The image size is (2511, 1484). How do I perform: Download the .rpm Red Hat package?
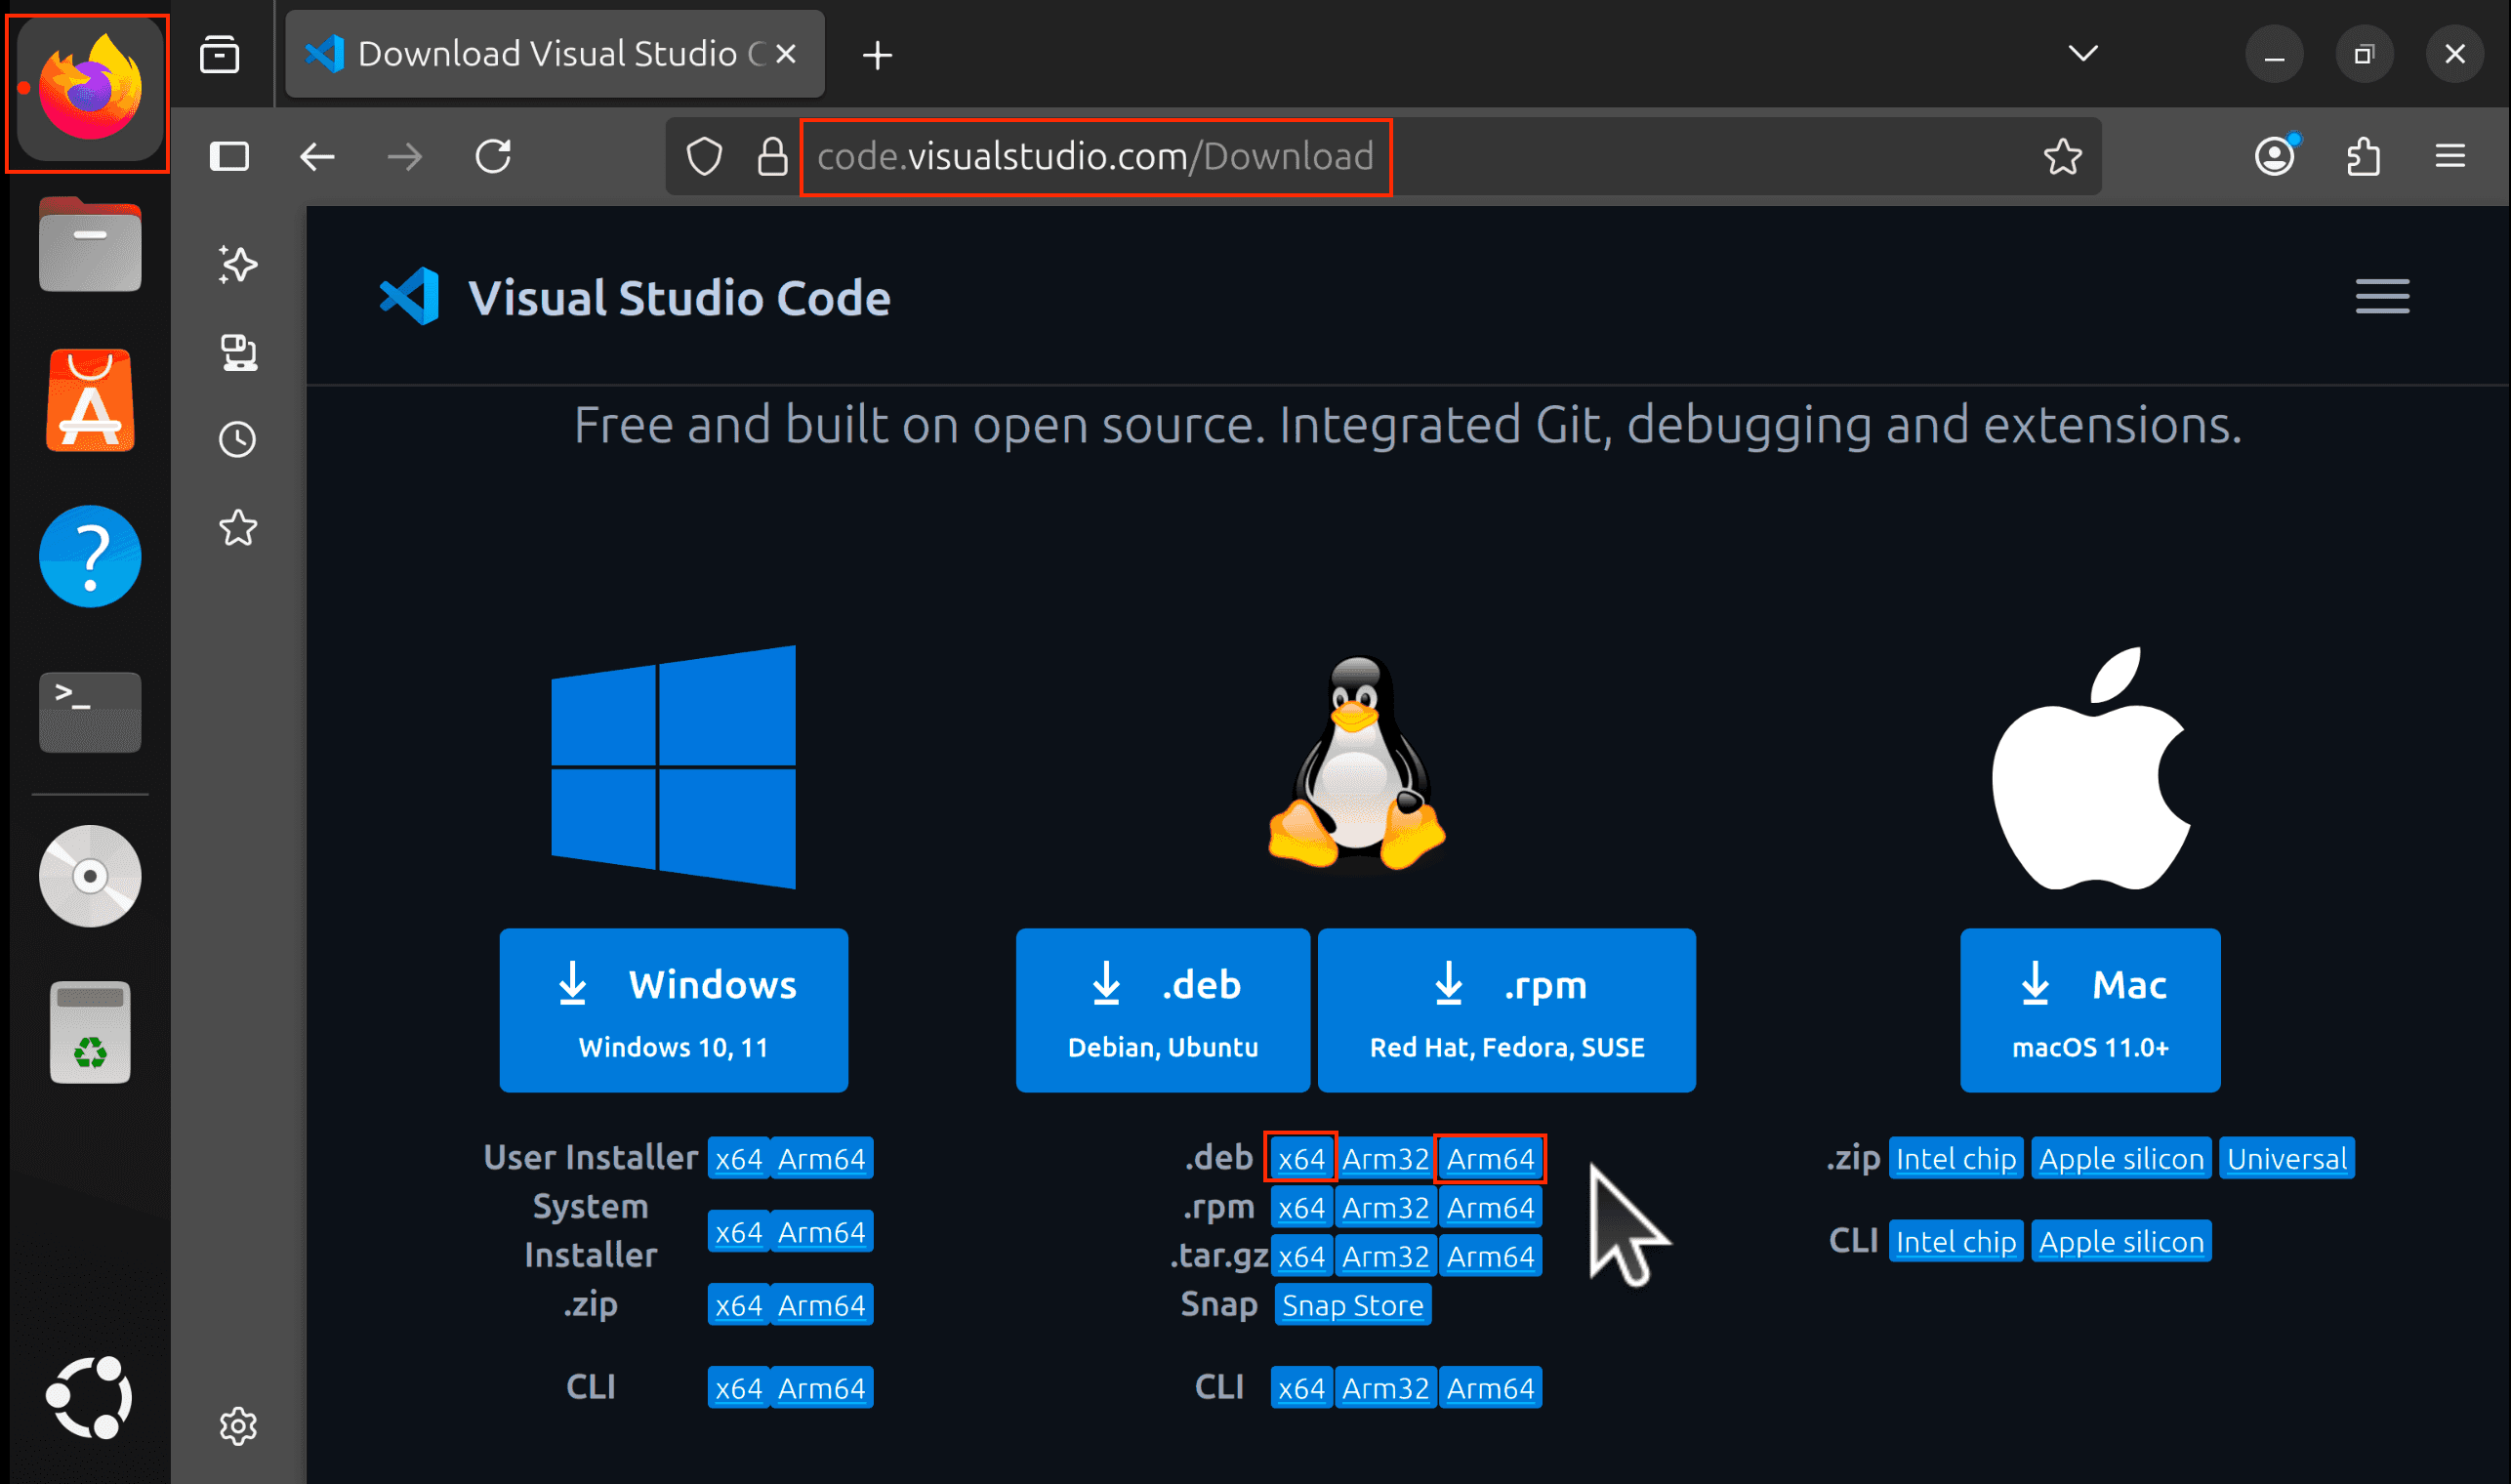(1506, 1010)
